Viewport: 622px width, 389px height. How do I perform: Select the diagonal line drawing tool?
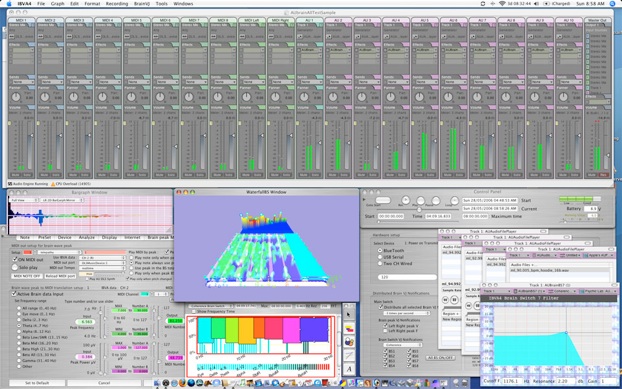coord(349,355)
